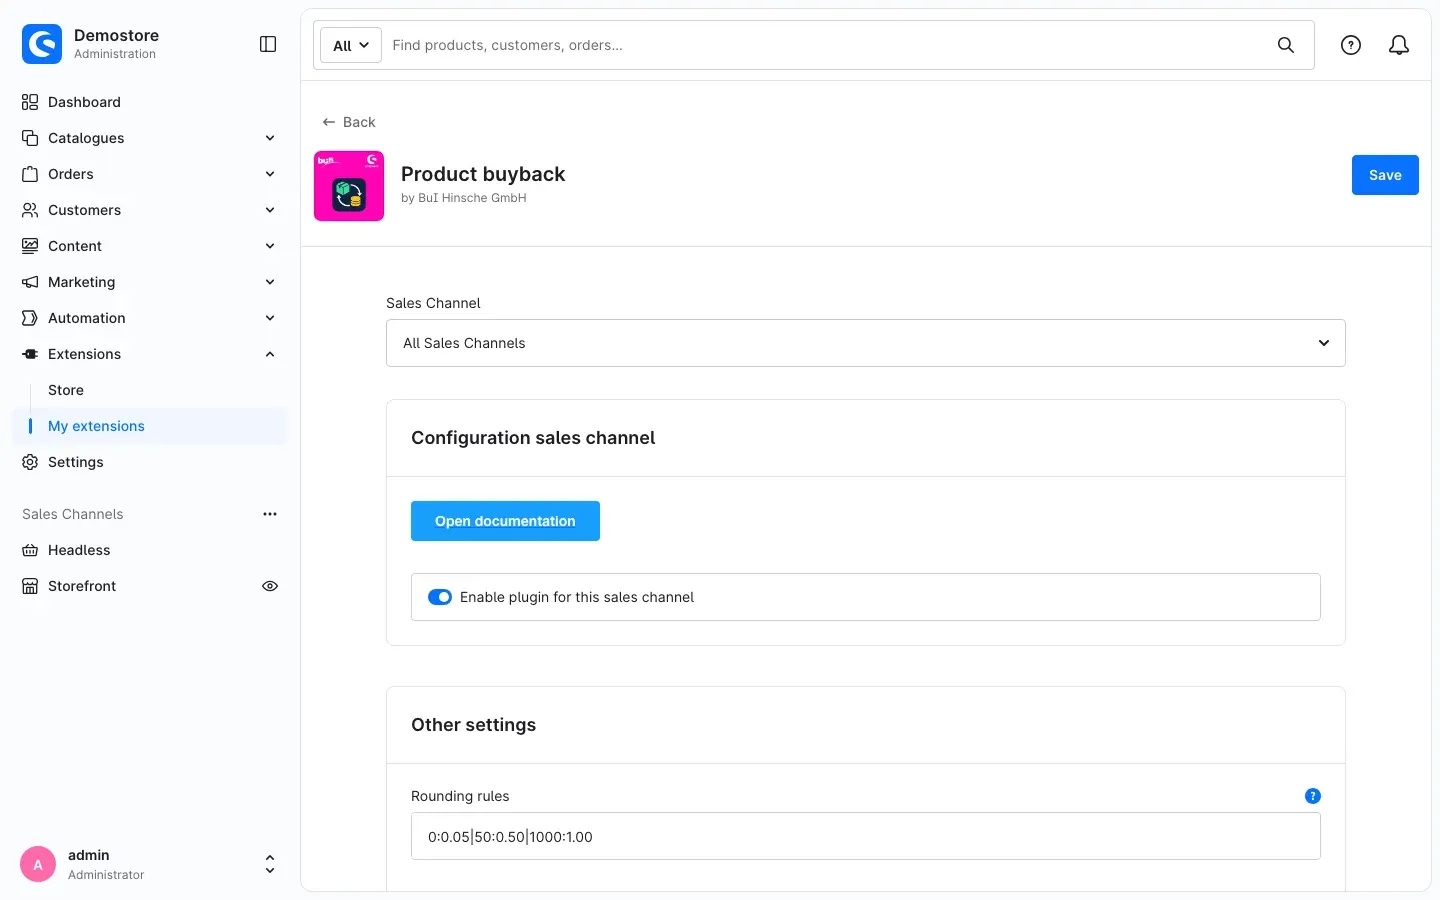Click the Automation icon in the sidebar
Screen dimensions: 1440x900
click(x=30, y=318)
